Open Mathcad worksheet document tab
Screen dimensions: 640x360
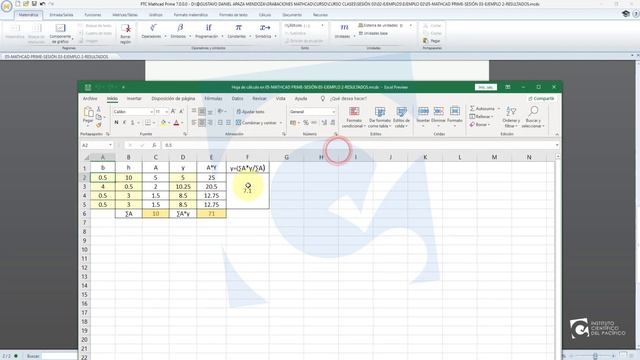point(57,57)
